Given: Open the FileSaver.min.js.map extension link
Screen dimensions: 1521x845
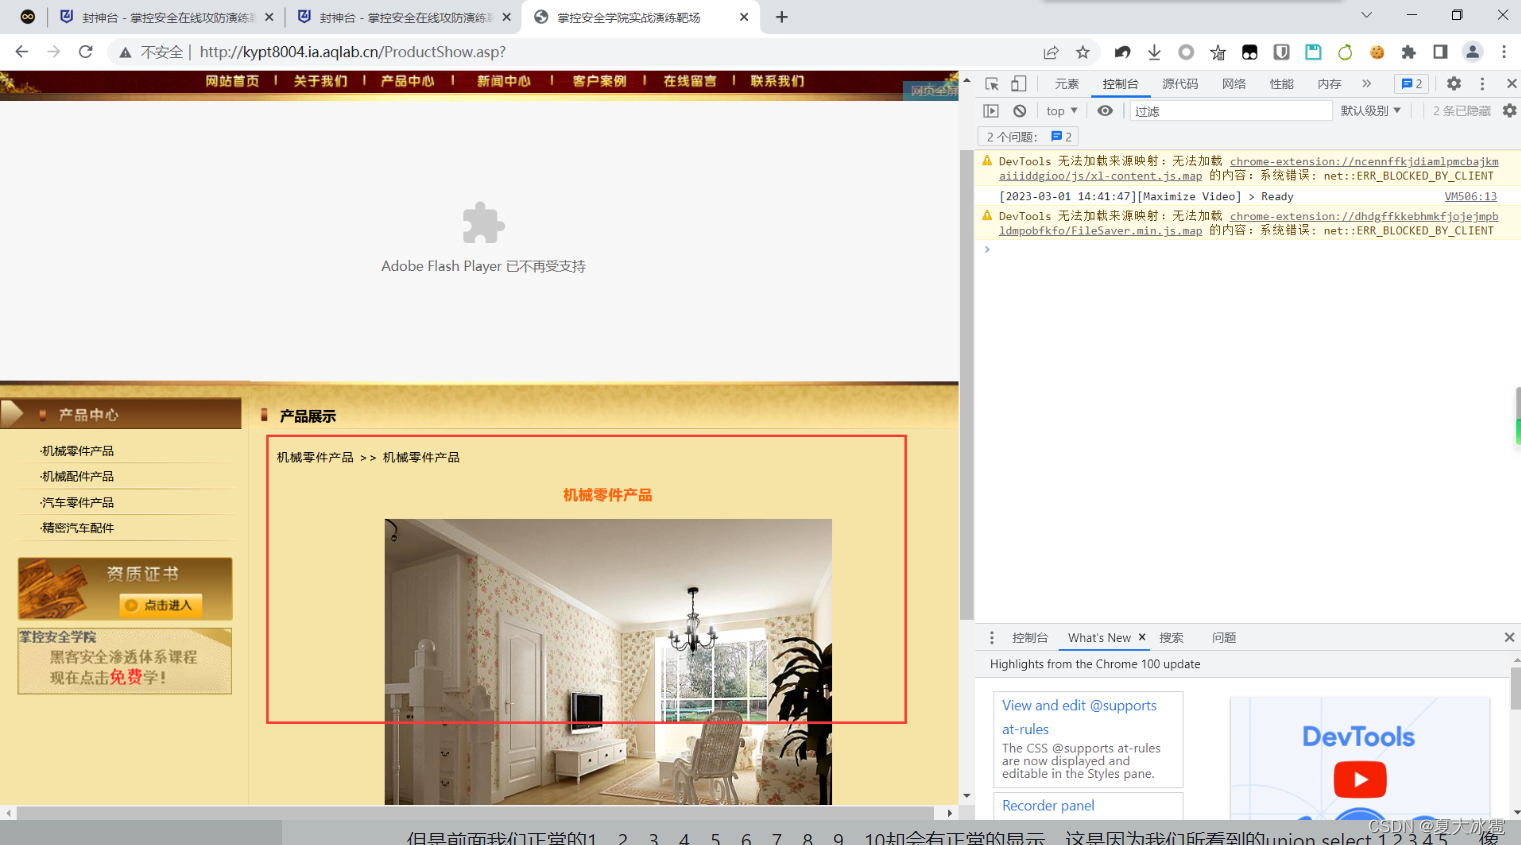Looking at the screenshot, I should click(1248, 223).
